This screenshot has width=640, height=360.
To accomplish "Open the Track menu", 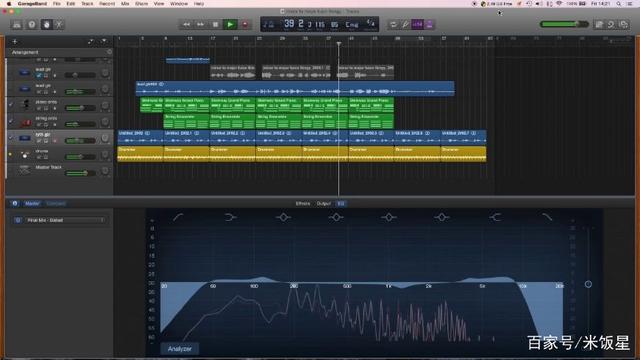I will pyautogui.click(x=87, y=4).
